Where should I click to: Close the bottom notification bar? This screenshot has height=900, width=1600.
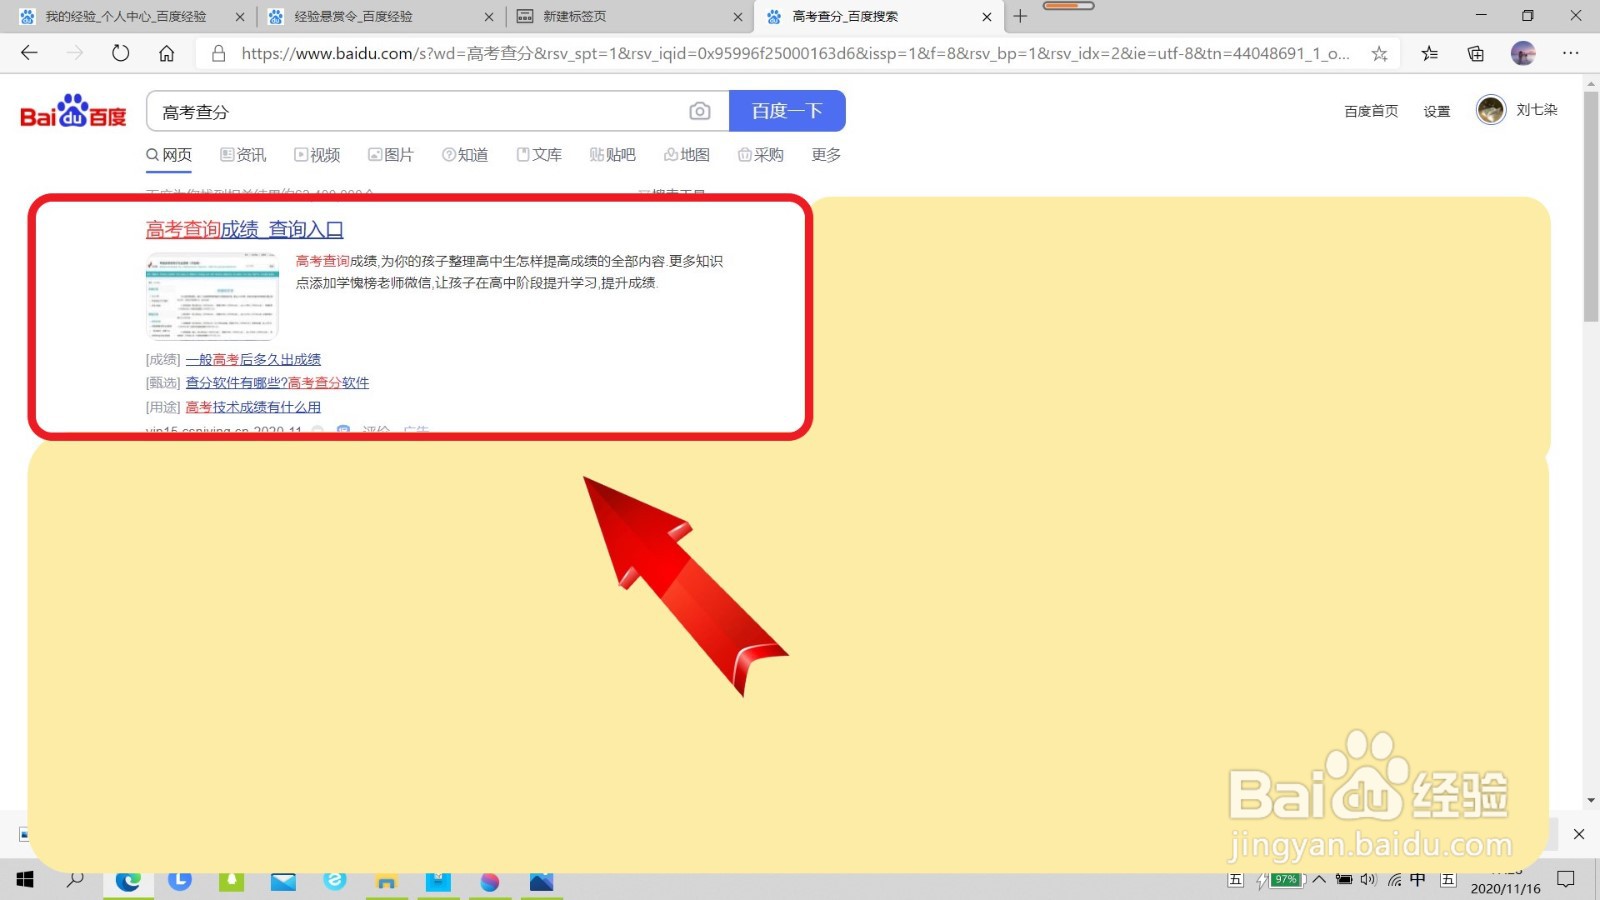coord(1579,834)
